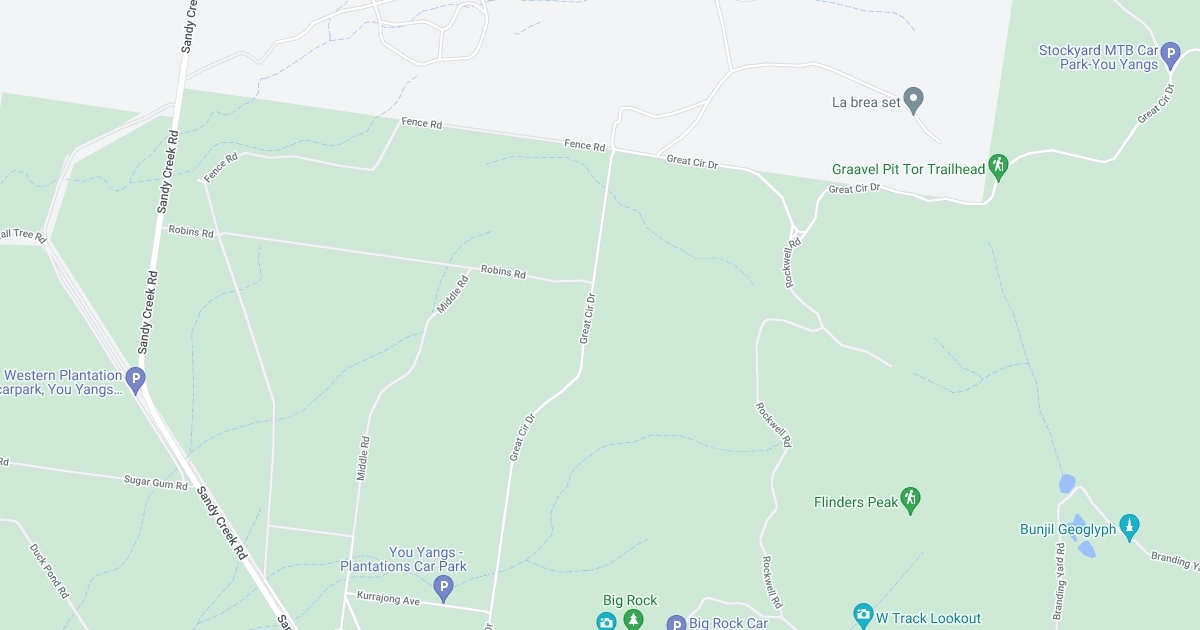Click the Flinders Peak hiking icon
Image resolution: width=1200 pixels, height=630 pixels.
pos(910,499)
